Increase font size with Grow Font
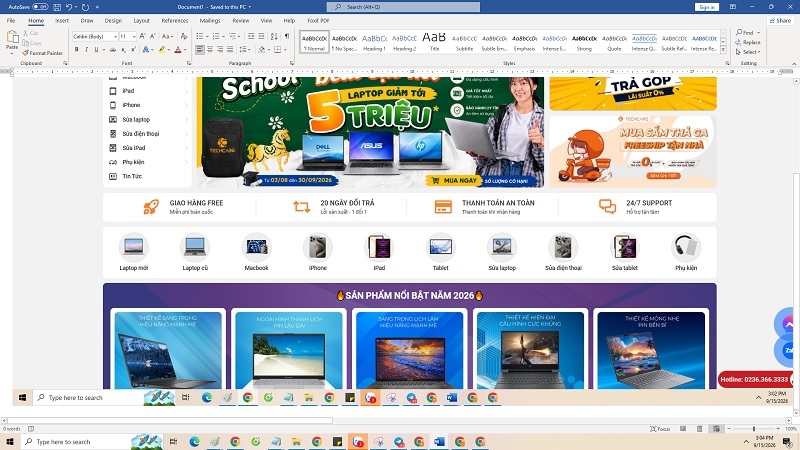 click(142, 36)
